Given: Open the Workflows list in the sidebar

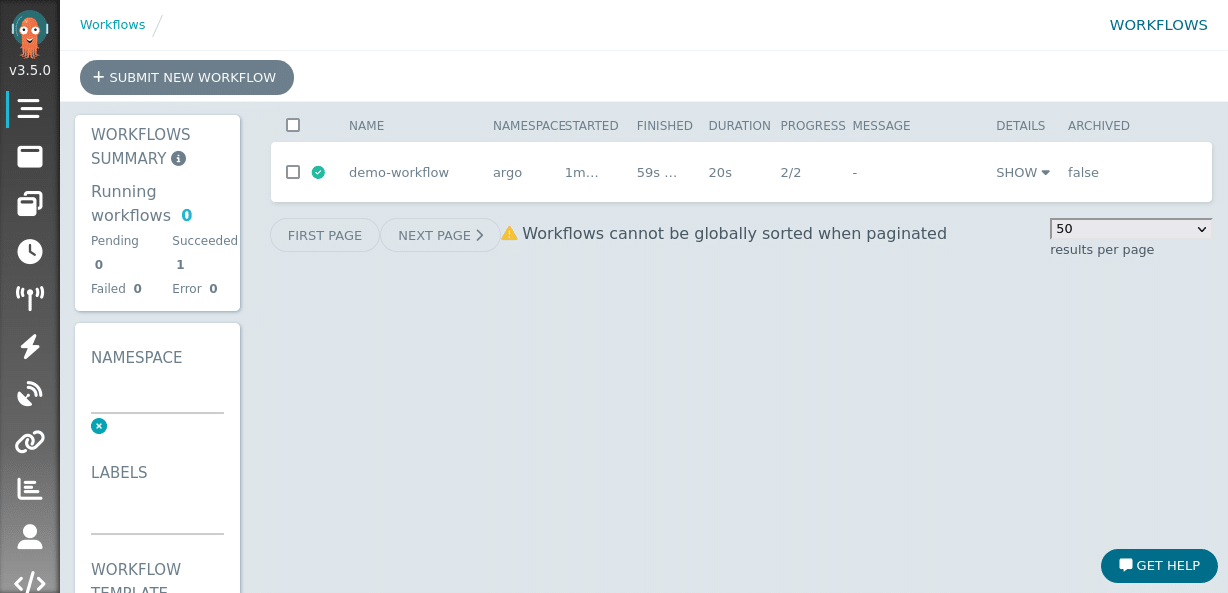Looking at the screenshot, I should [x=30, y=108].
